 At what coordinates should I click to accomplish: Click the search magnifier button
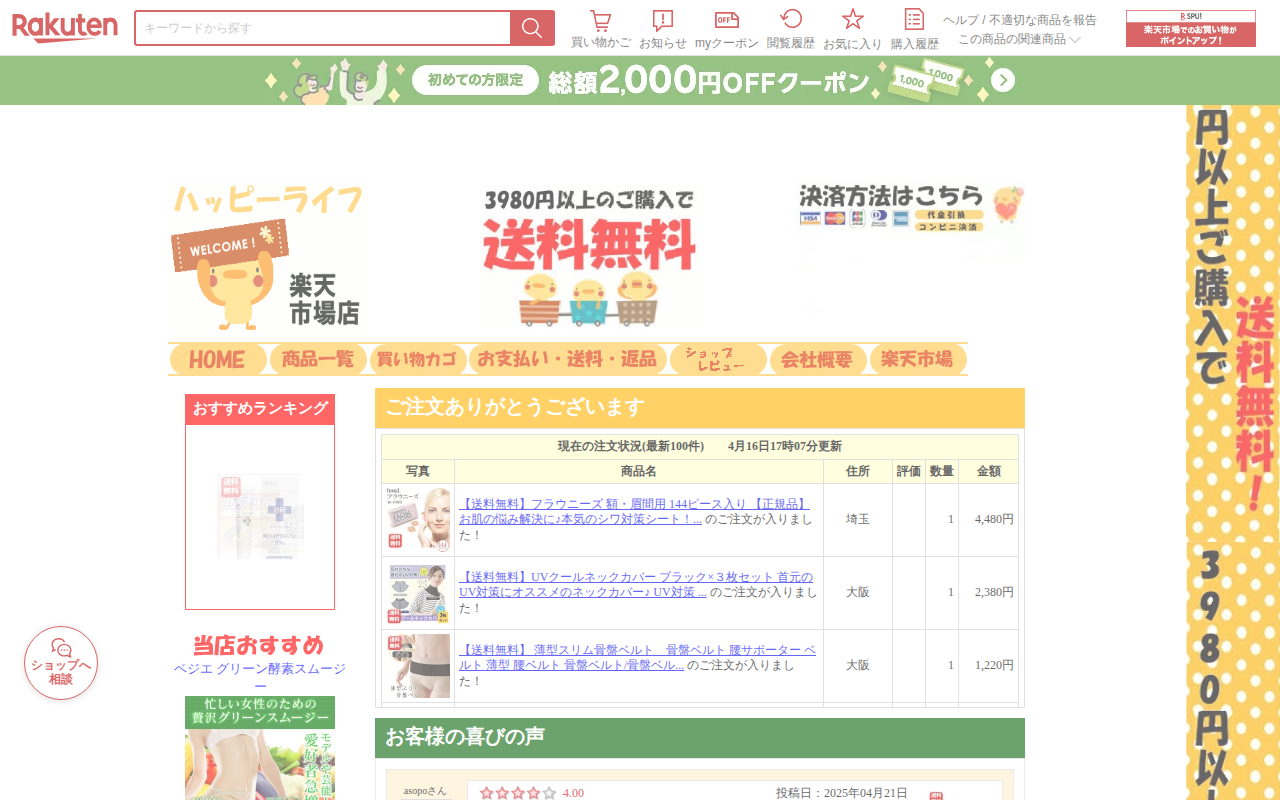pos(532,28)
